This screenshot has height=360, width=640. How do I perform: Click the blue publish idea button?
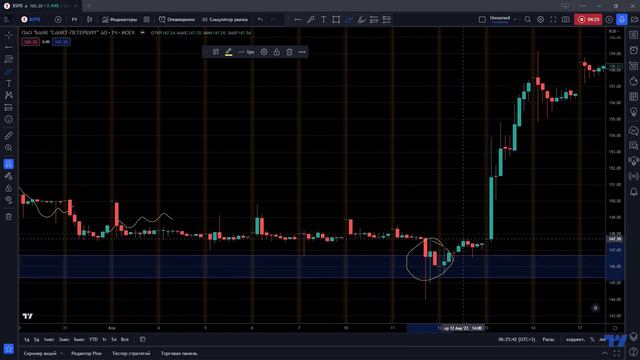click(x=622, y=20)
